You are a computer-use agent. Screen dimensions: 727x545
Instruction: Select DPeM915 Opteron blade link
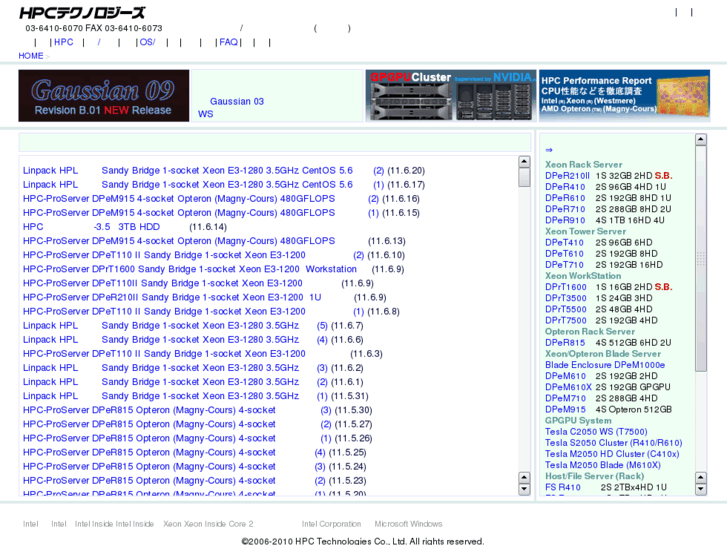pos(566,410)
